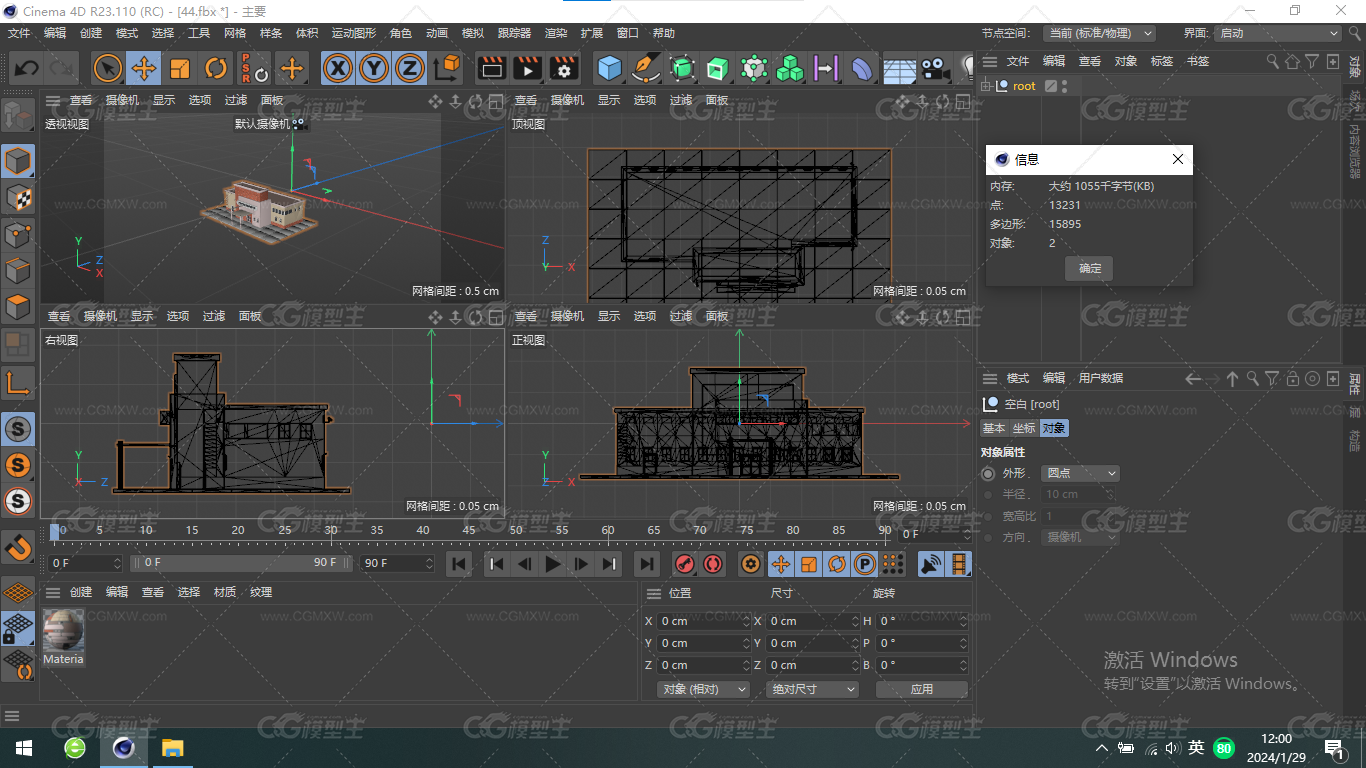1366x768 pixels.
Task: Click the 应用 coordinates button
Action: click(x=922, y=689)
